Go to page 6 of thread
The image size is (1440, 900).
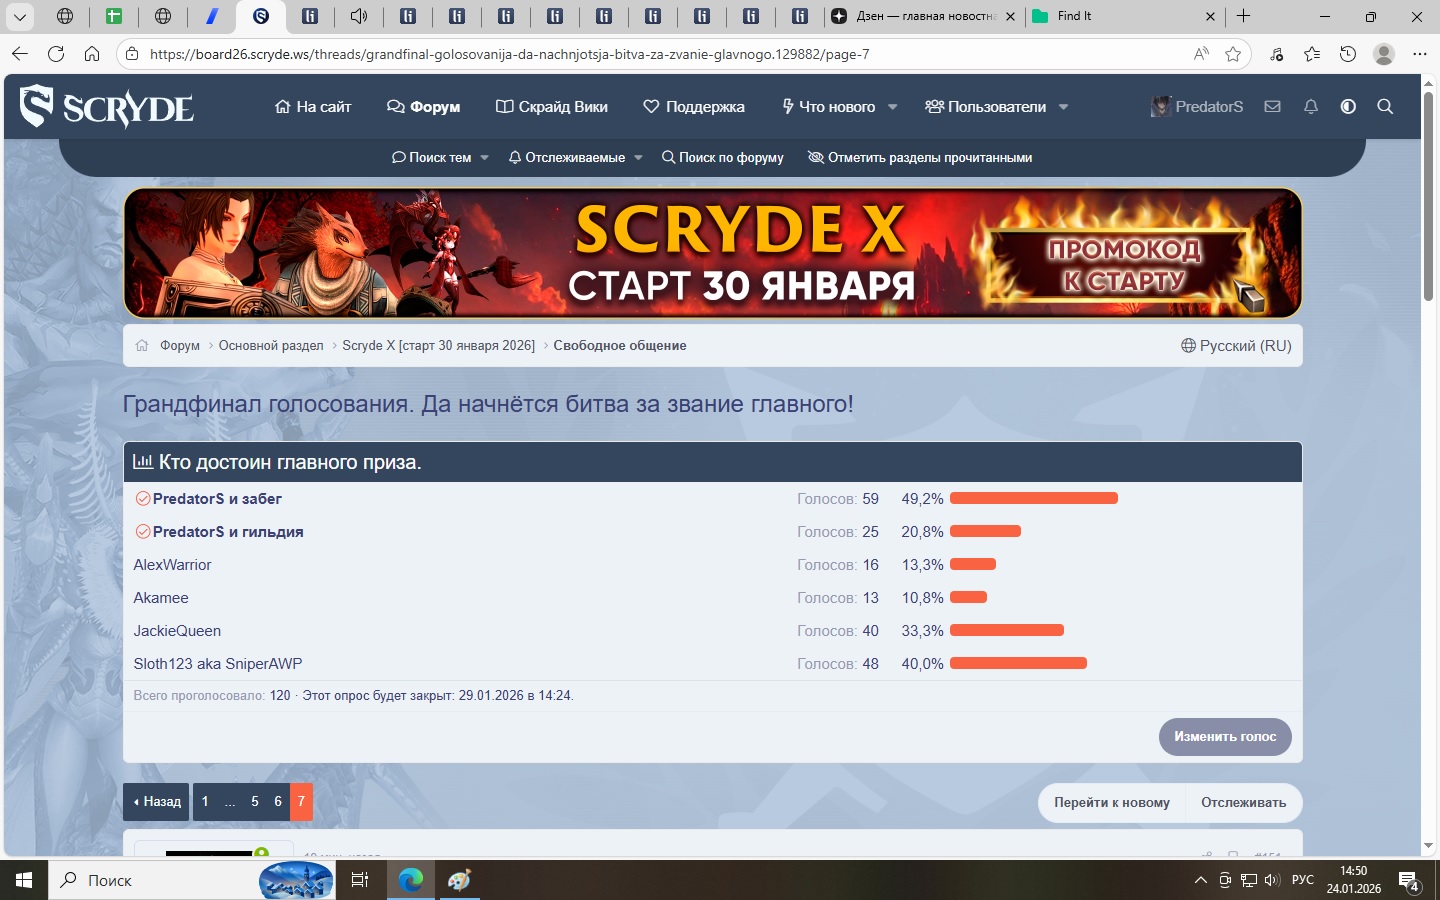click(x=278, y=801)
